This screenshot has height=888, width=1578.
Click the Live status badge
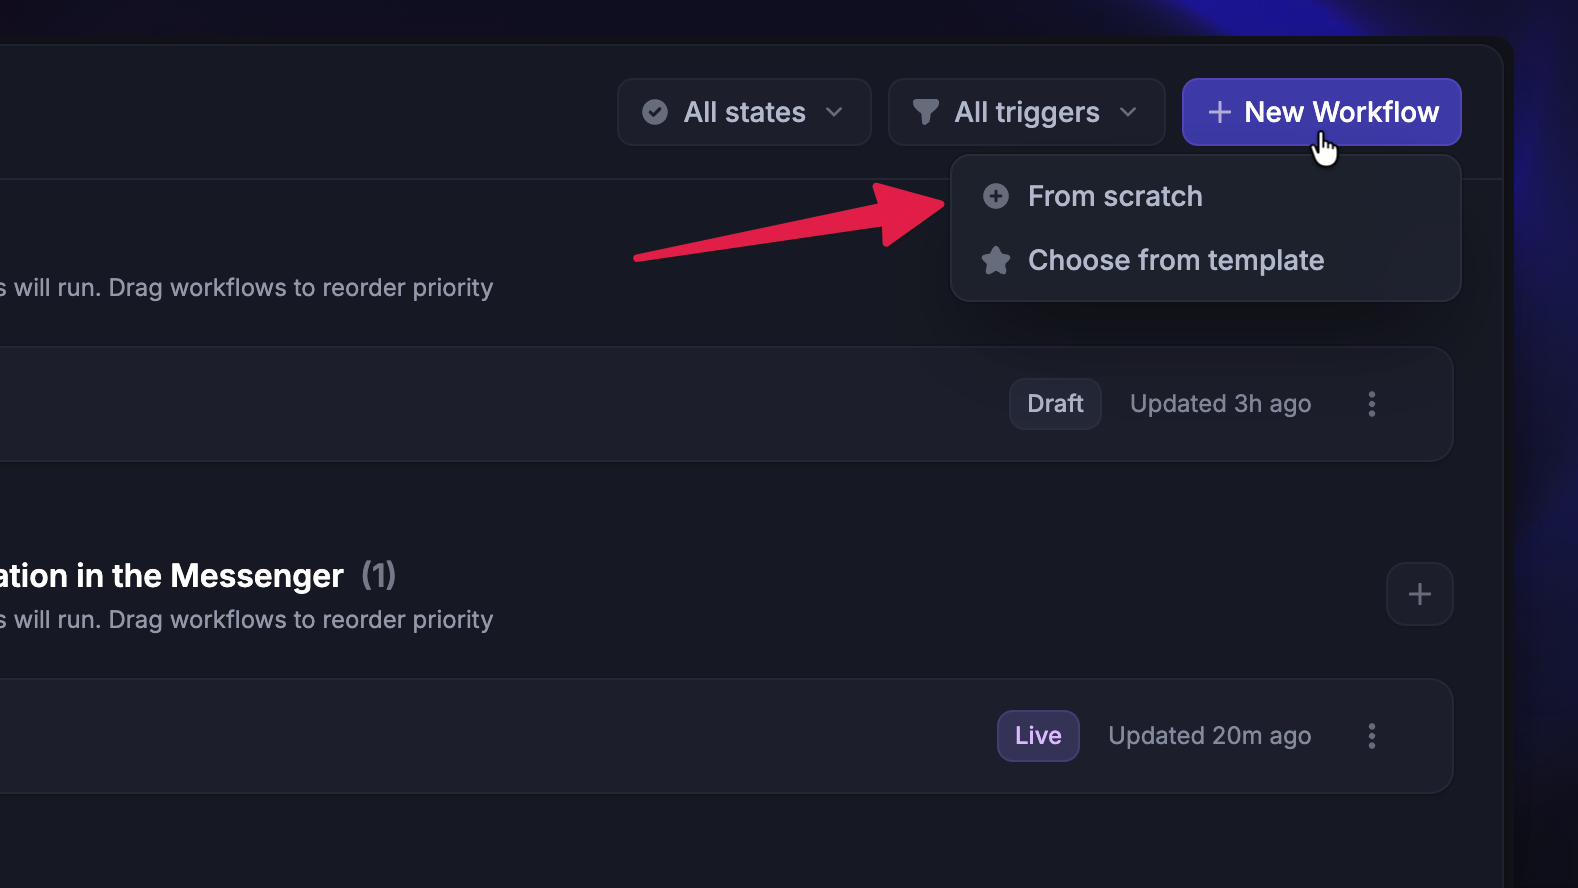[1038, 736]
